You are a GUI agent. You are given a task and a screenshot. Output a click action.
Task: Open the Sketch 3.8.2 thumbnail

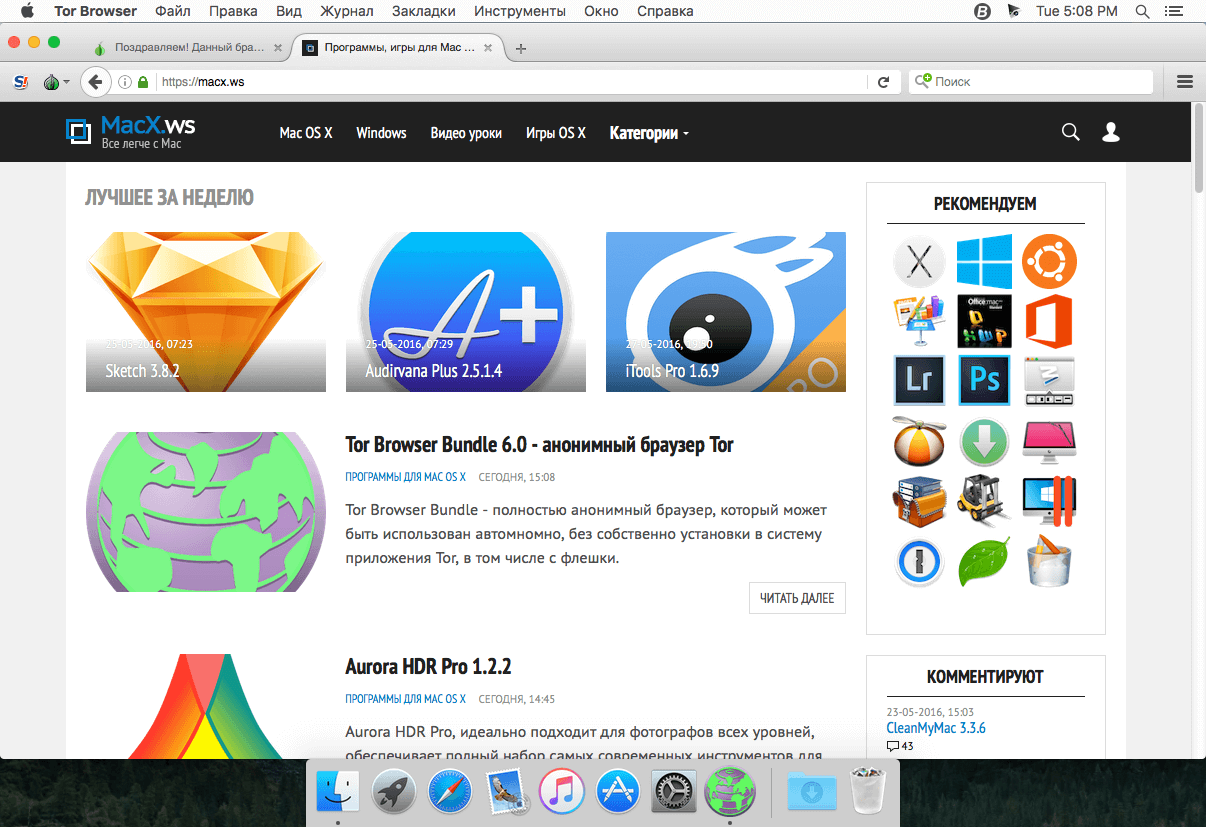pos(206,312)
